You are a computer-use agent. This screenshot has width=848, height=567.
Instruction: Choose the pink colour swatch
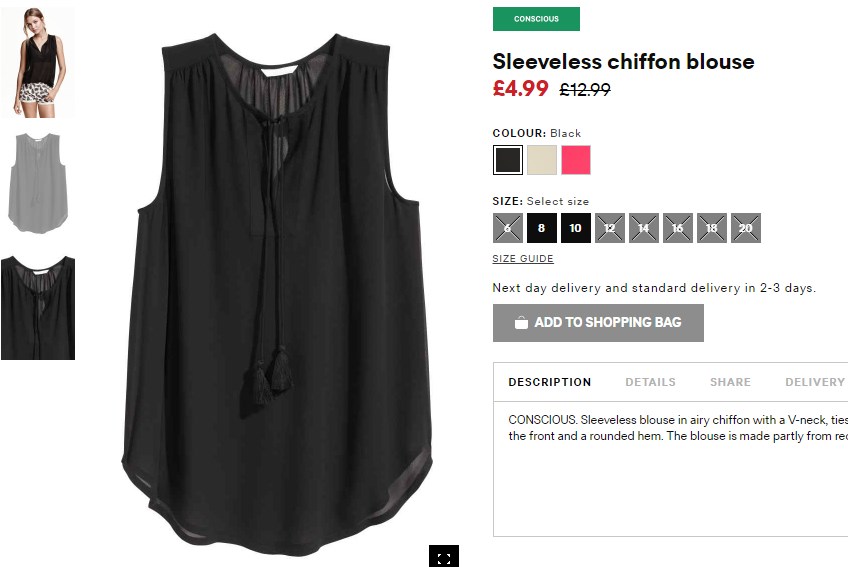pyautogui.click(x=576, y=160)
